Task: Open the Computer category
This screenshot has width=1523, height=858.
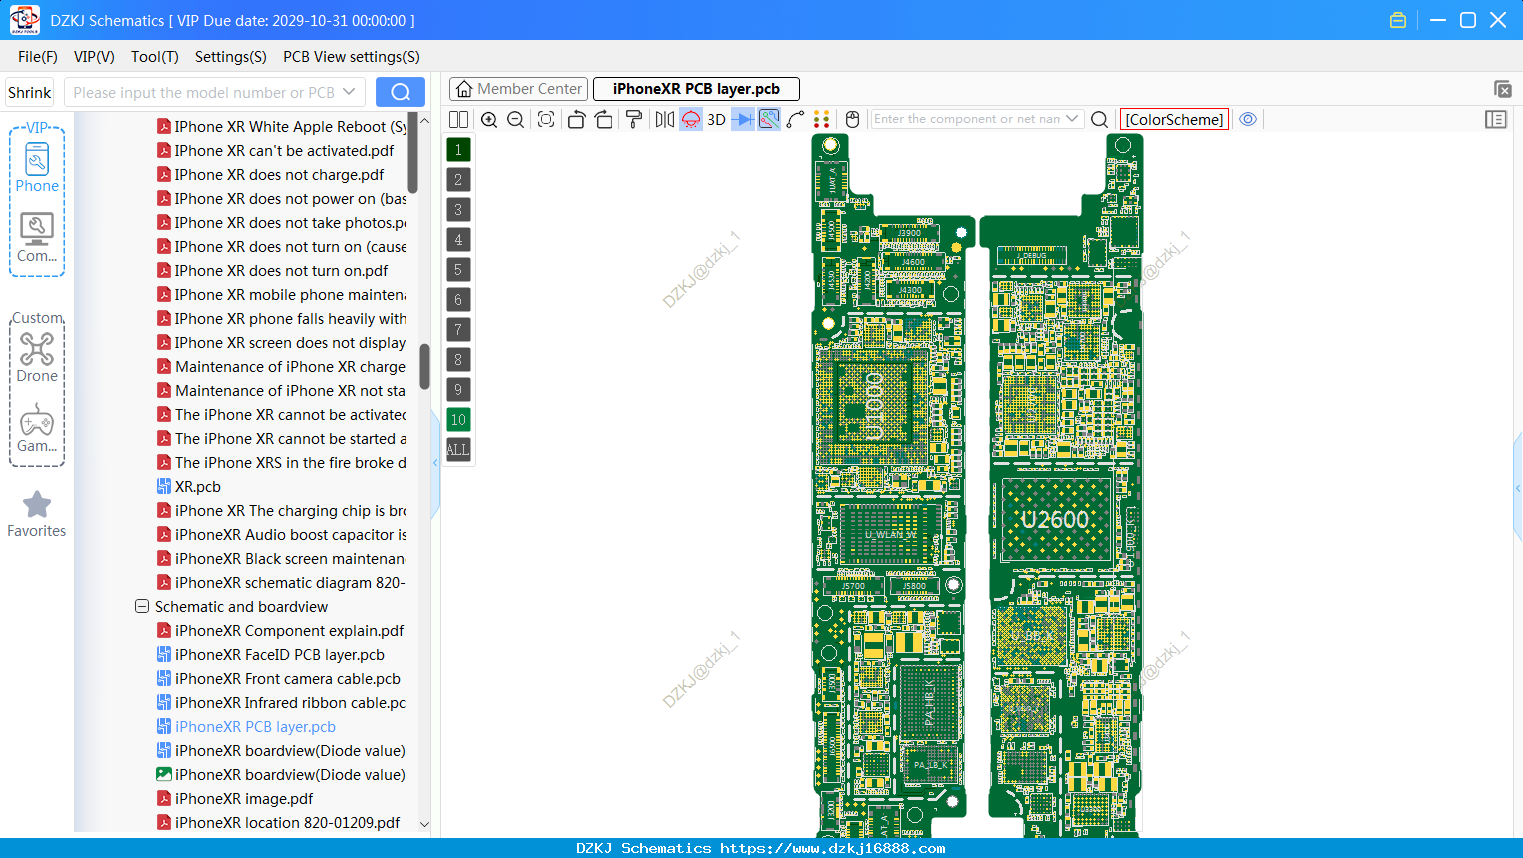Action: [37, 238]
